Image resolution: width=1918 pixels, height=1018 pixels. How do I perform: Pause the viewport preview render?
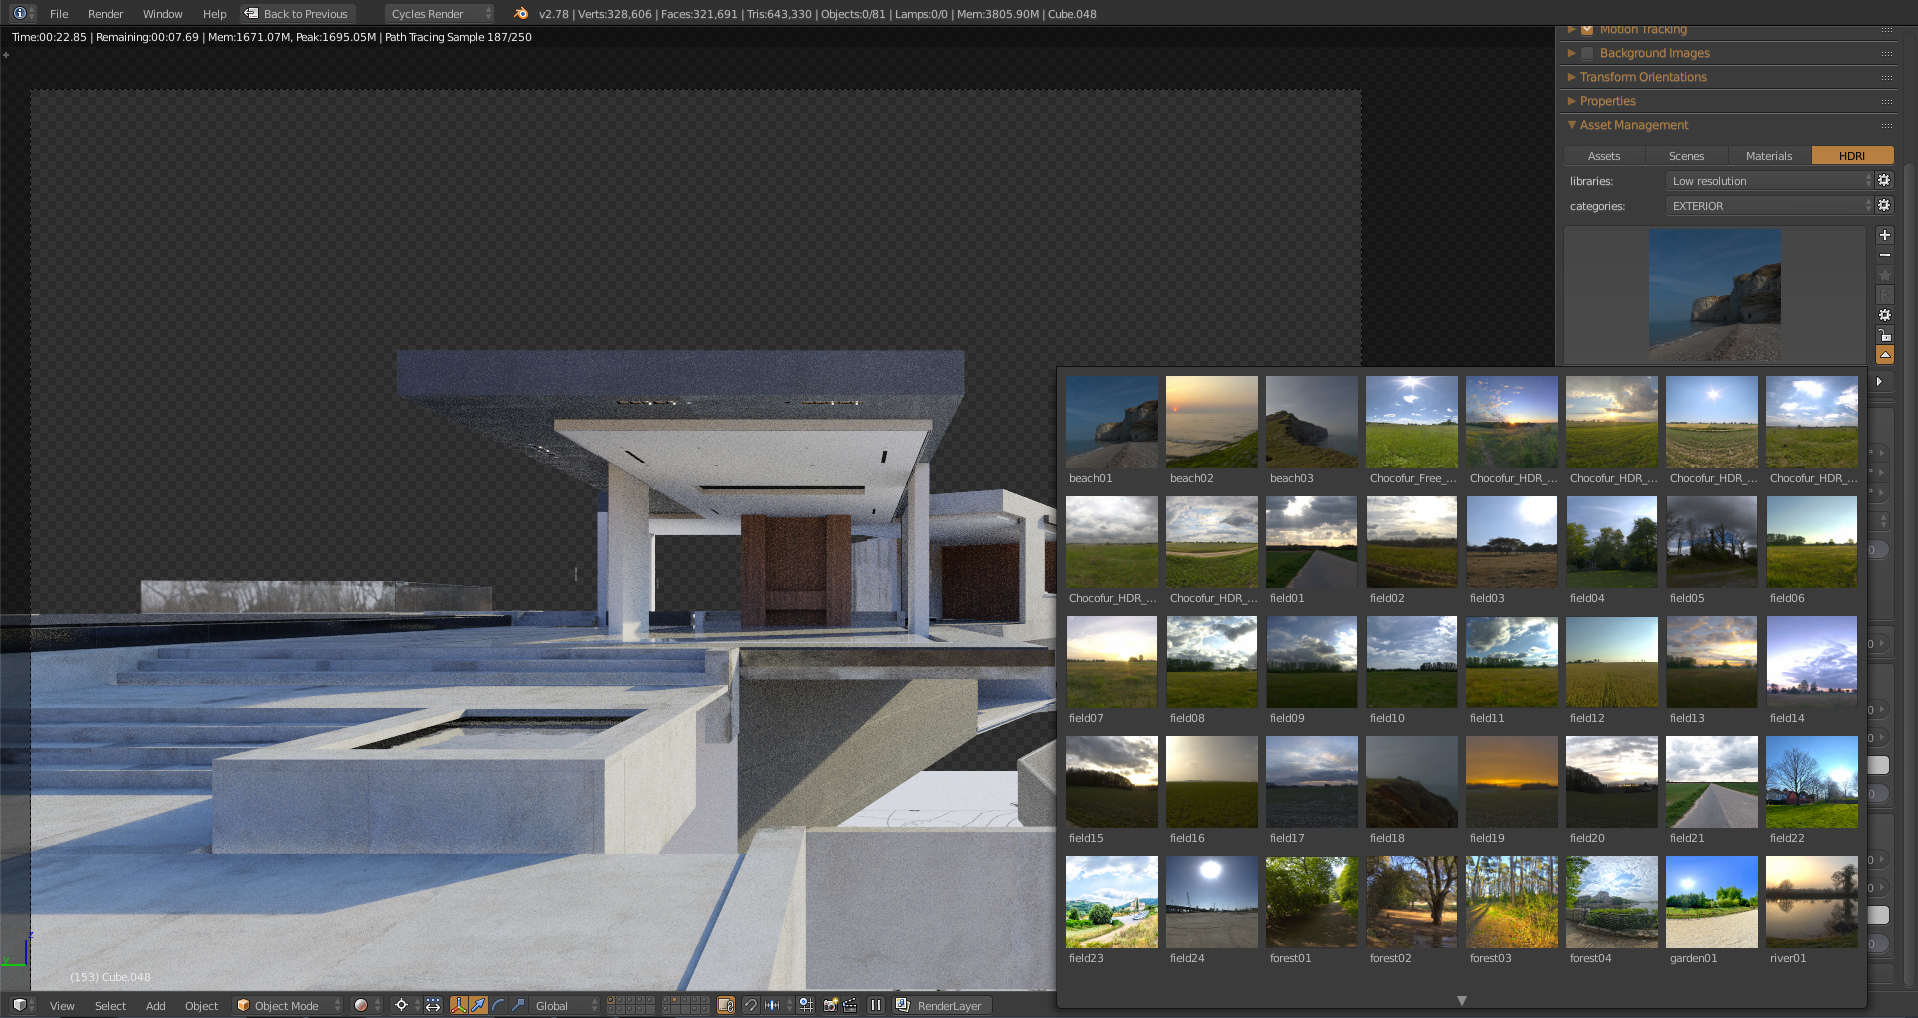pos(876,1005)
